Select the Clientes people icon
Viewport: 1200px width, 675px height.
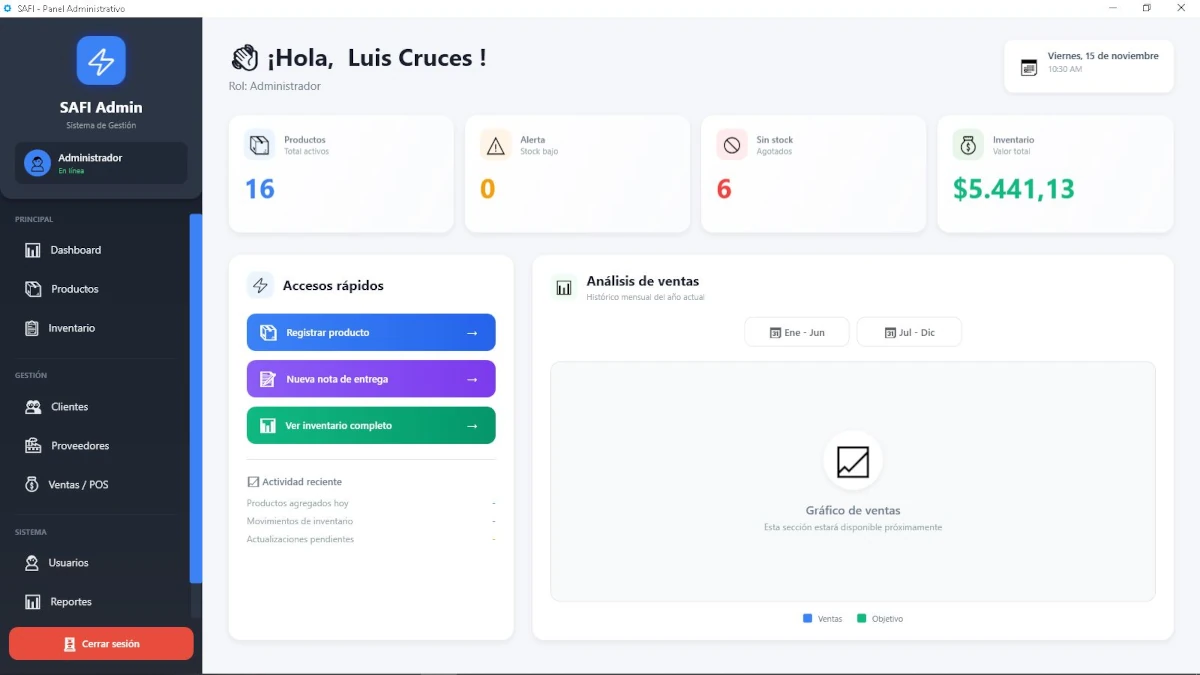(x=33, y=407)
